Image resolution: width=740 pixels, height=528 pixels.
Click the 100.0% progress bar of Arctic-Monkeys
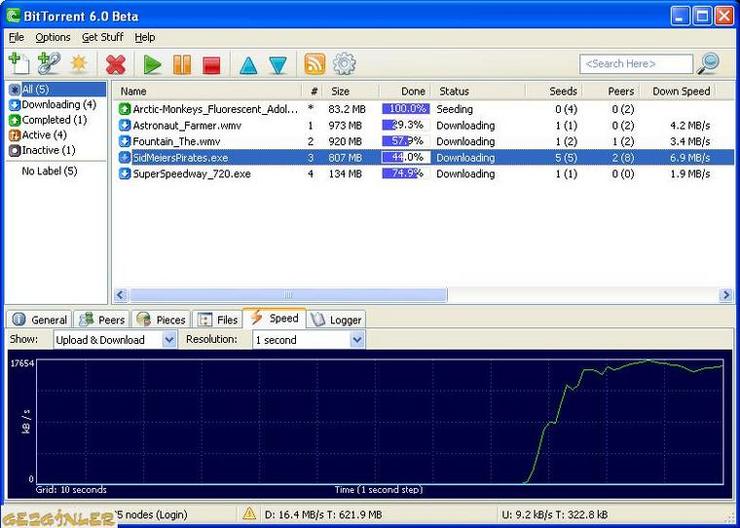coord(405,109)
